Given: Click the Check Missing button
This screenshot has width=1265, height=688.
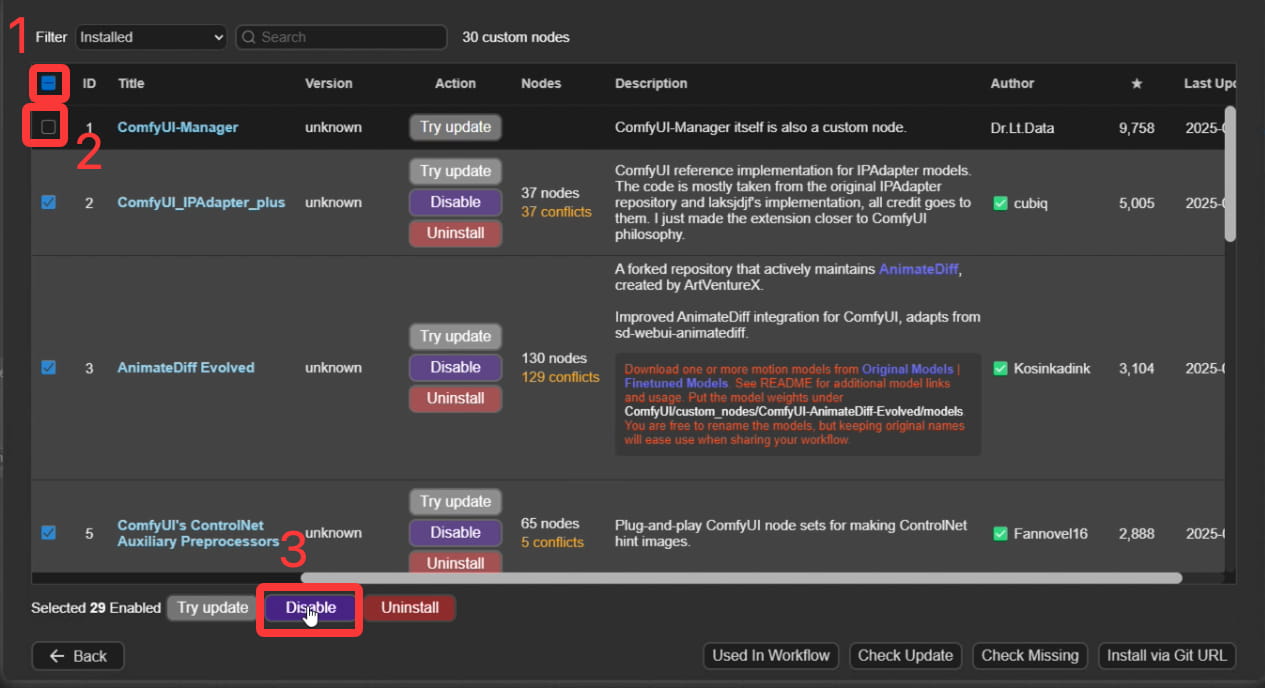Looking at the screenshot, I should (1029, 656).
